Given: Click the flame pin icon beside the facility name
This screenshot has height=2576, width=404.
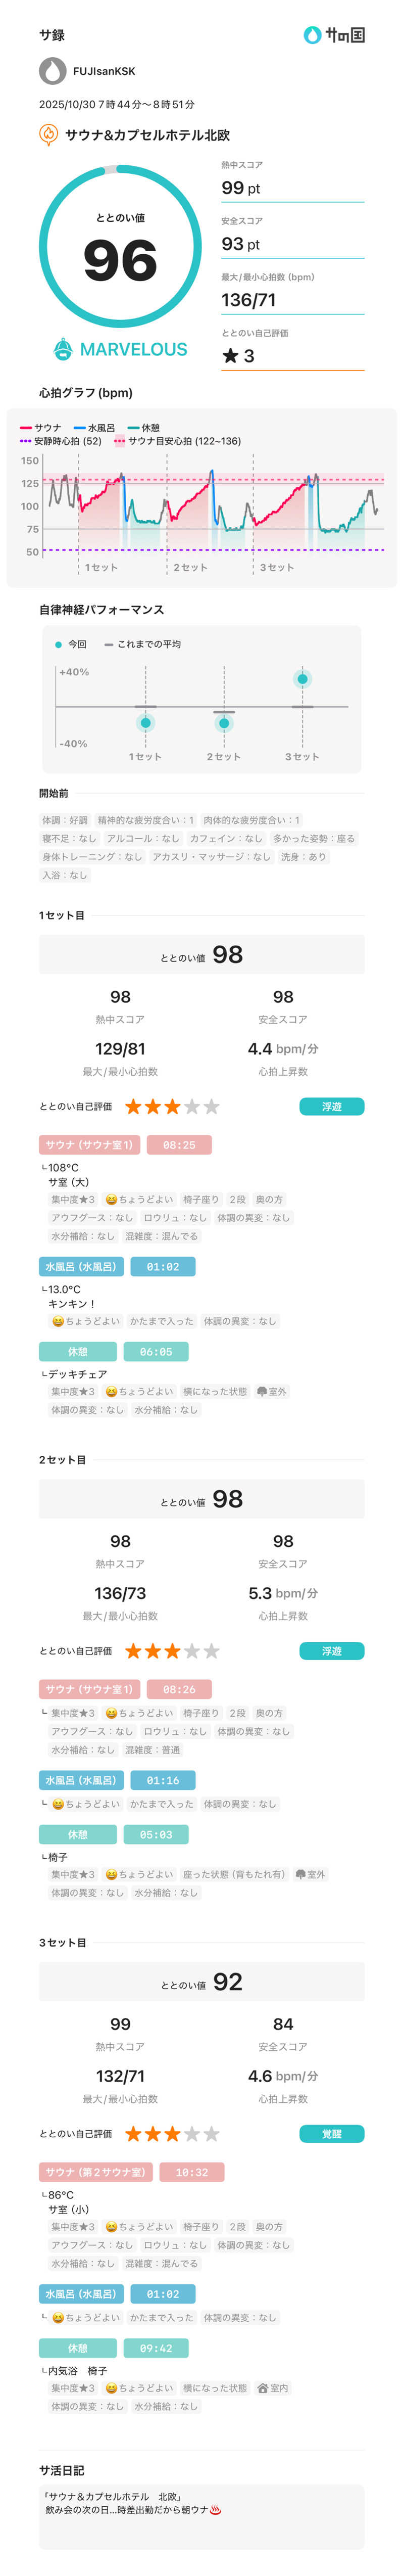Looking at the screenshot, I should [x=48, y=134].
